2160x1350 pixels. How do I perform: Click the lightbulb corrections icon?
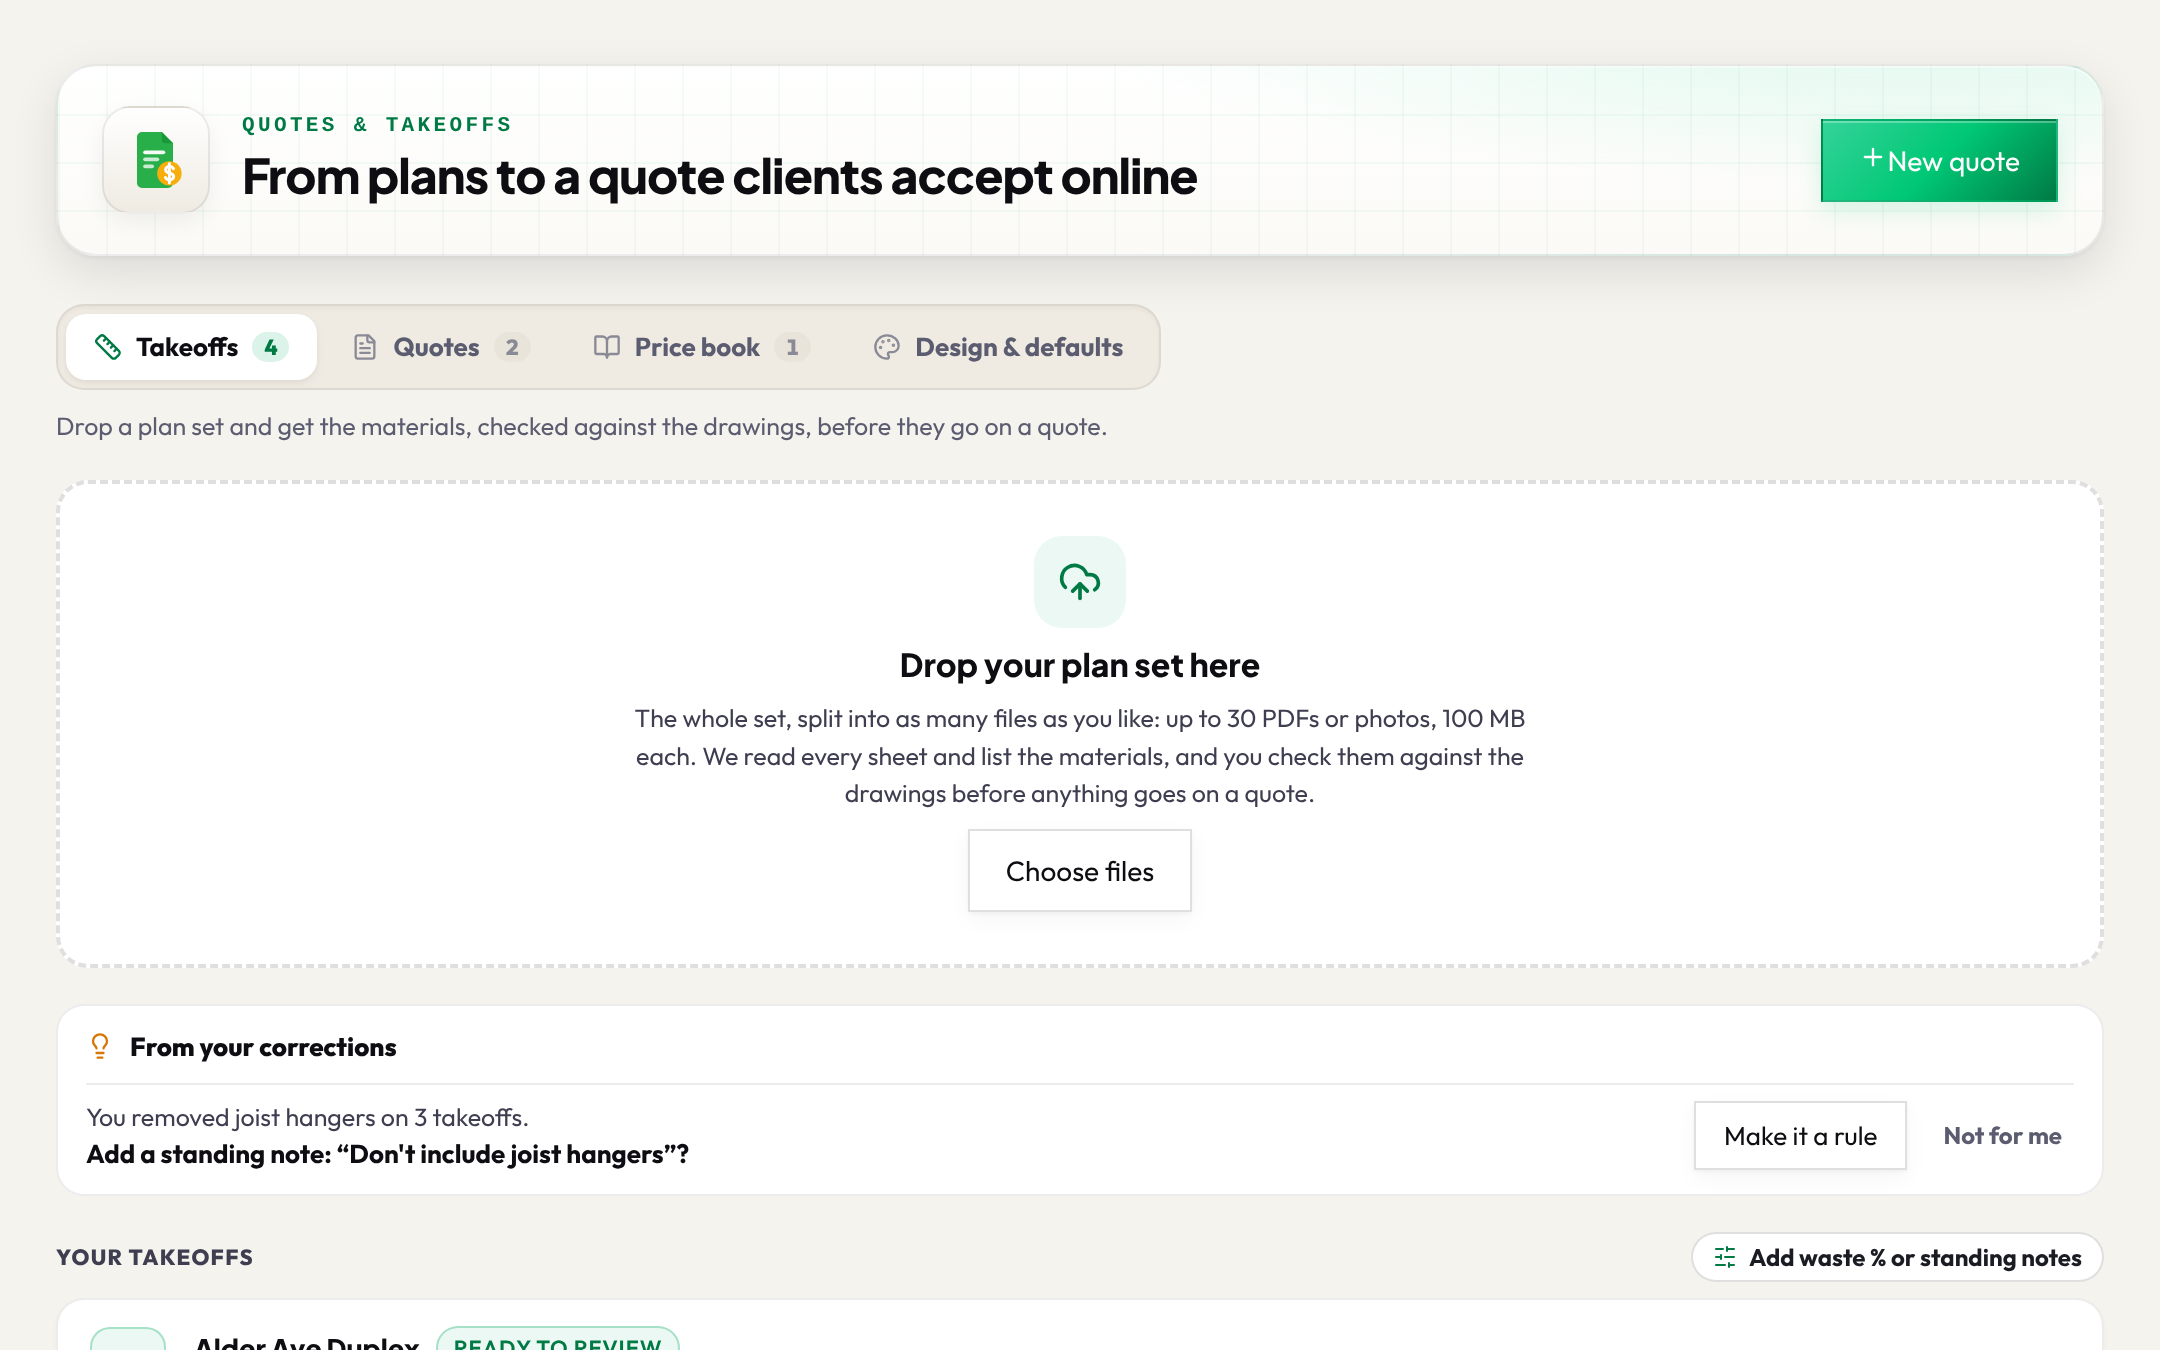tap(100, 1046)
